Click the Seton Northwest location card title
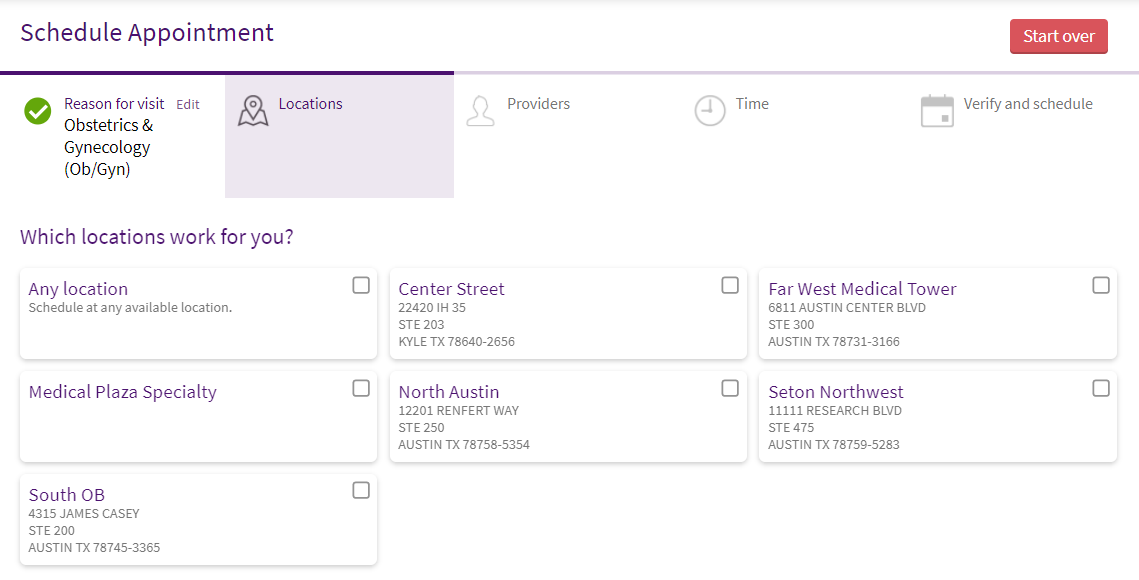Image resolution: width=1139 pixels, height=580 pixels. pyautogui.click(x=836, y=392)
